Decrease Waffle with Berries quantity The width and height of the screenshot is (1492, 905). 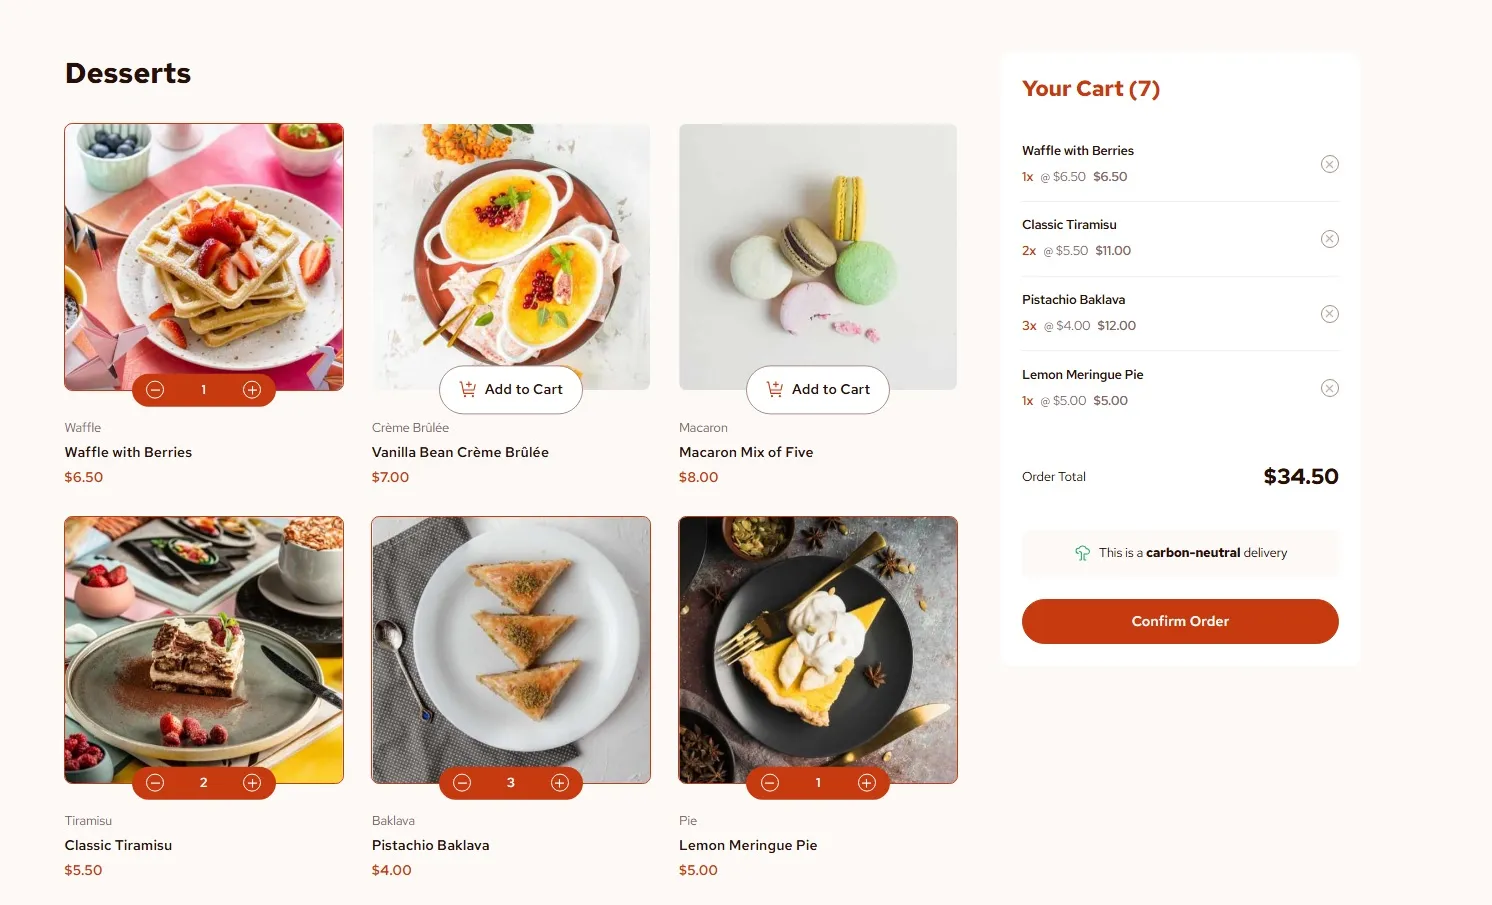pos(155,390)
